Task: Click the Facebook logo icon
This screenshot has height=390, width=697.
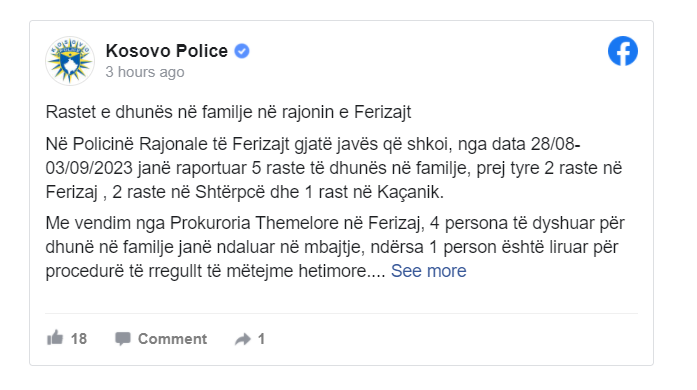Action: coord(623,51)
